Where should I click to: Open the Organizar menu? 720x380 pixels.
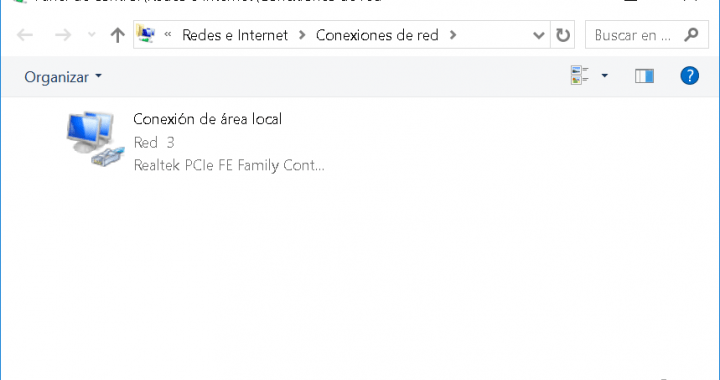[x=63, y=77]
